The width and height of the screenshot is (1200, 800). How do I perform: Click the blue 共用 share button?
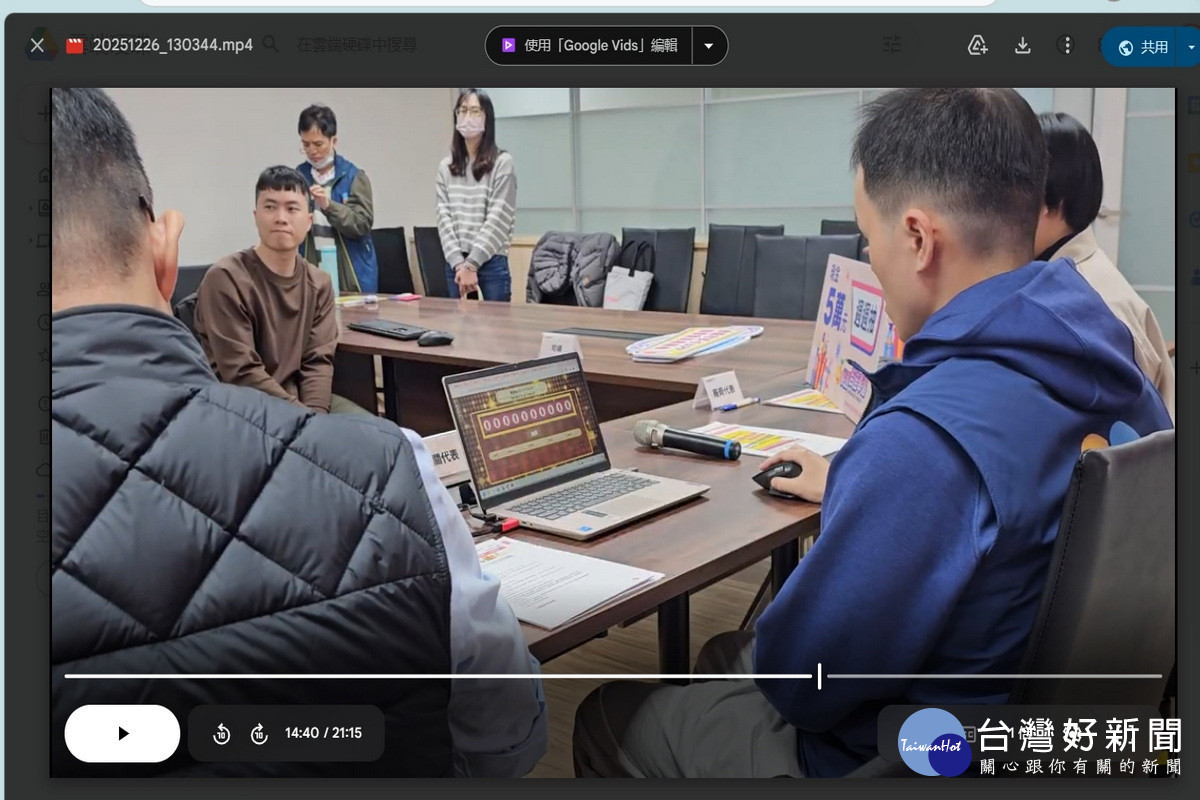point(1144,47)
